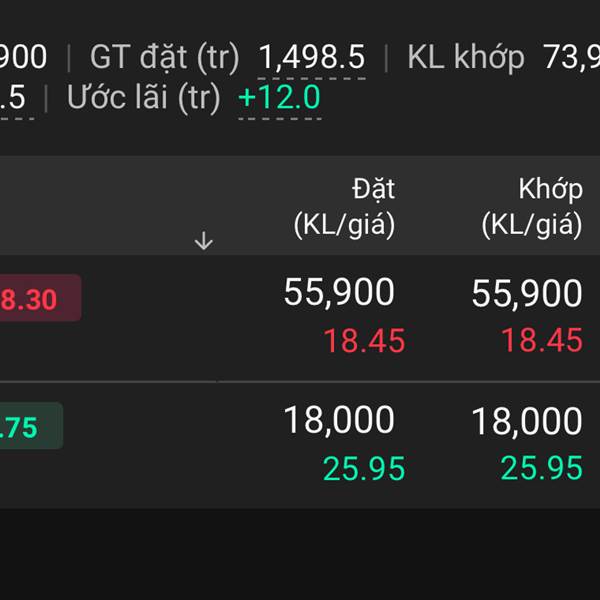600x600 pixels.
Task: Click 18,000 volume in the Khớp column
Action: tap(527, 421)
